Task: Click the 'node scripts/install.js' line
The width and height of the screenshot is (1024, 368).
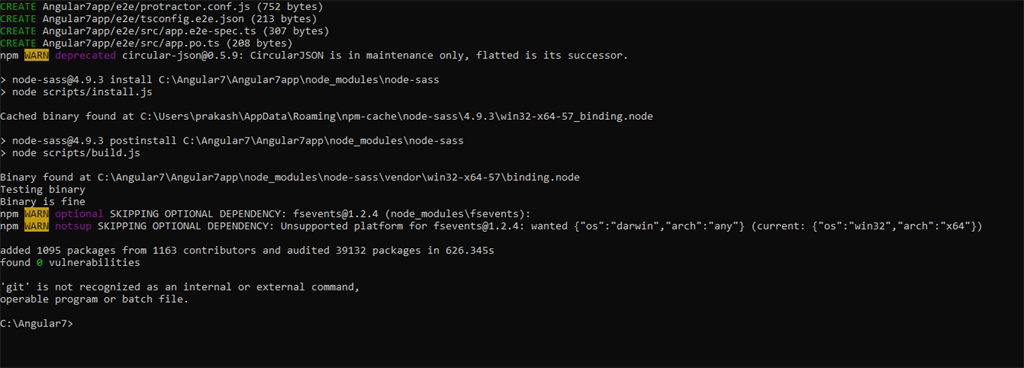Action: click(x=76, y=92)
